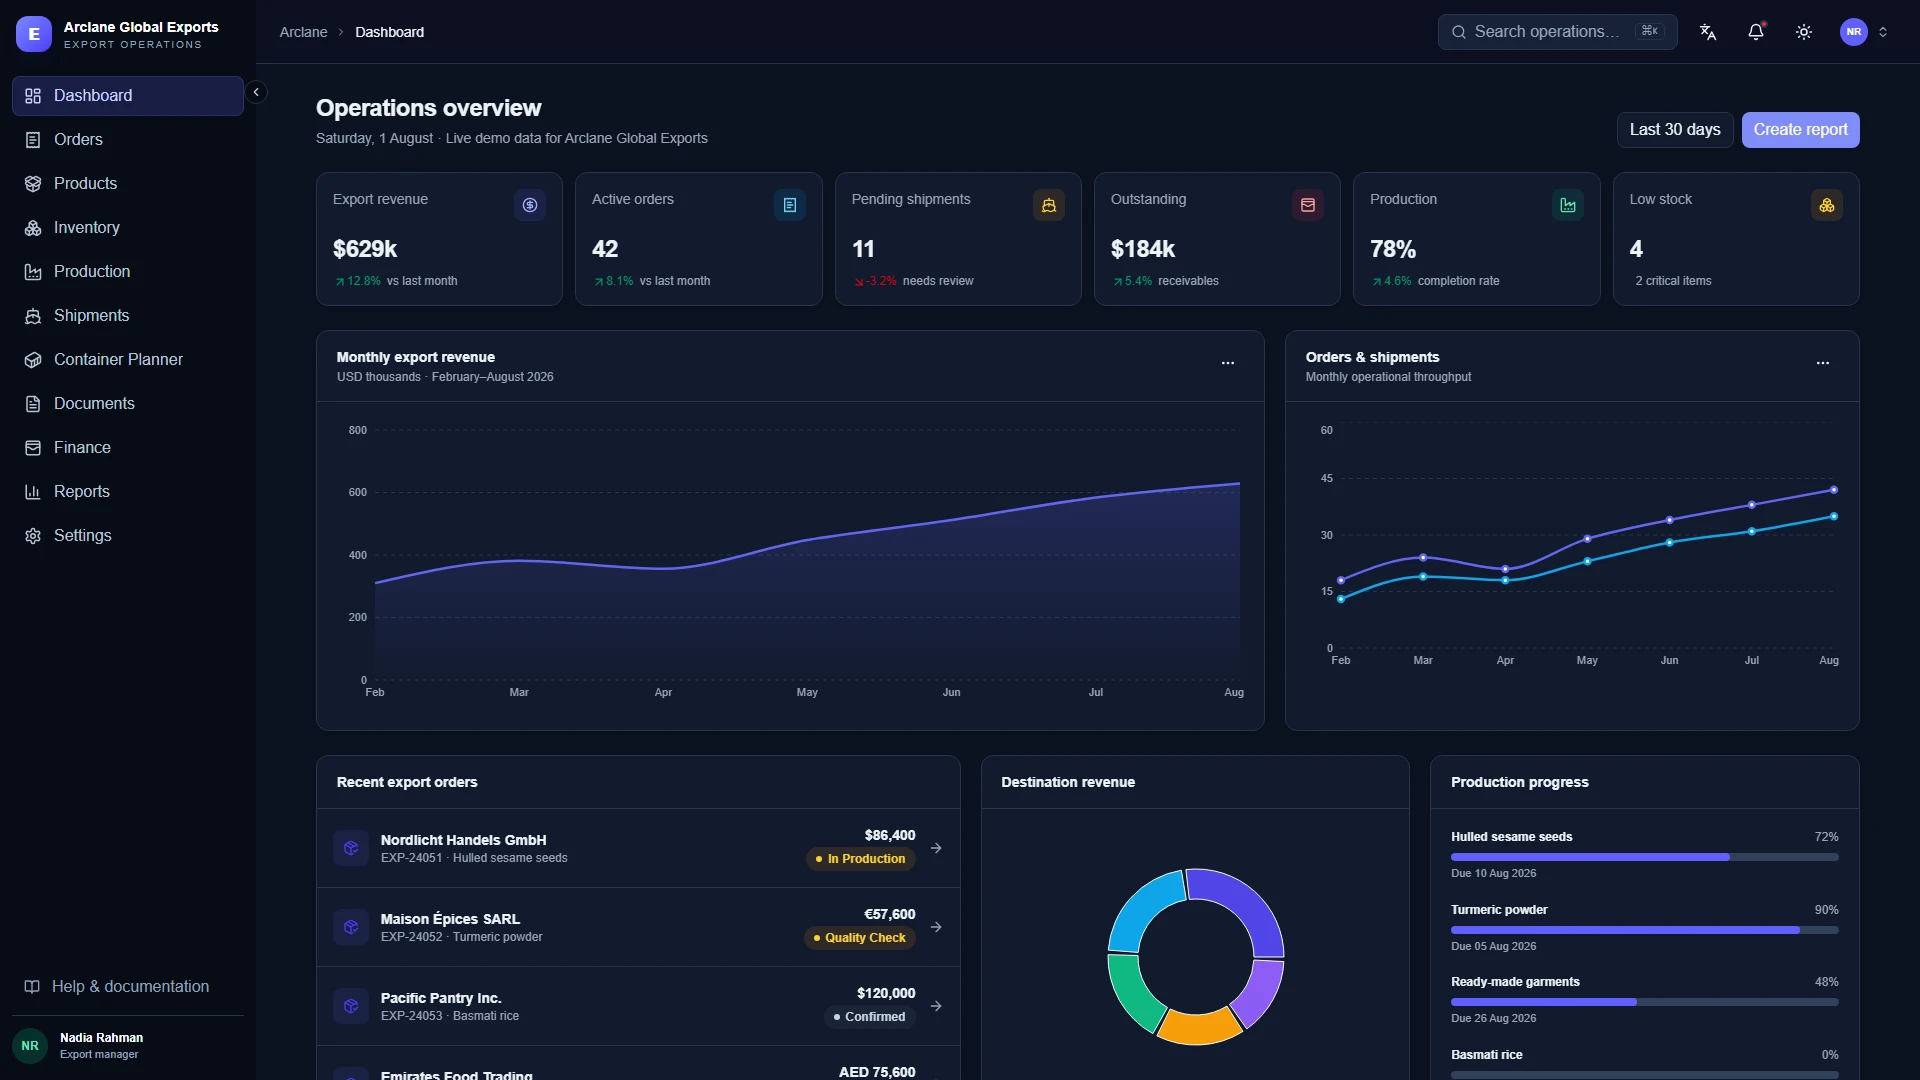Click the Export revenue dollar icon
The width and height of the screenshot is (1920, 1080).
click(x=530, y=205)
